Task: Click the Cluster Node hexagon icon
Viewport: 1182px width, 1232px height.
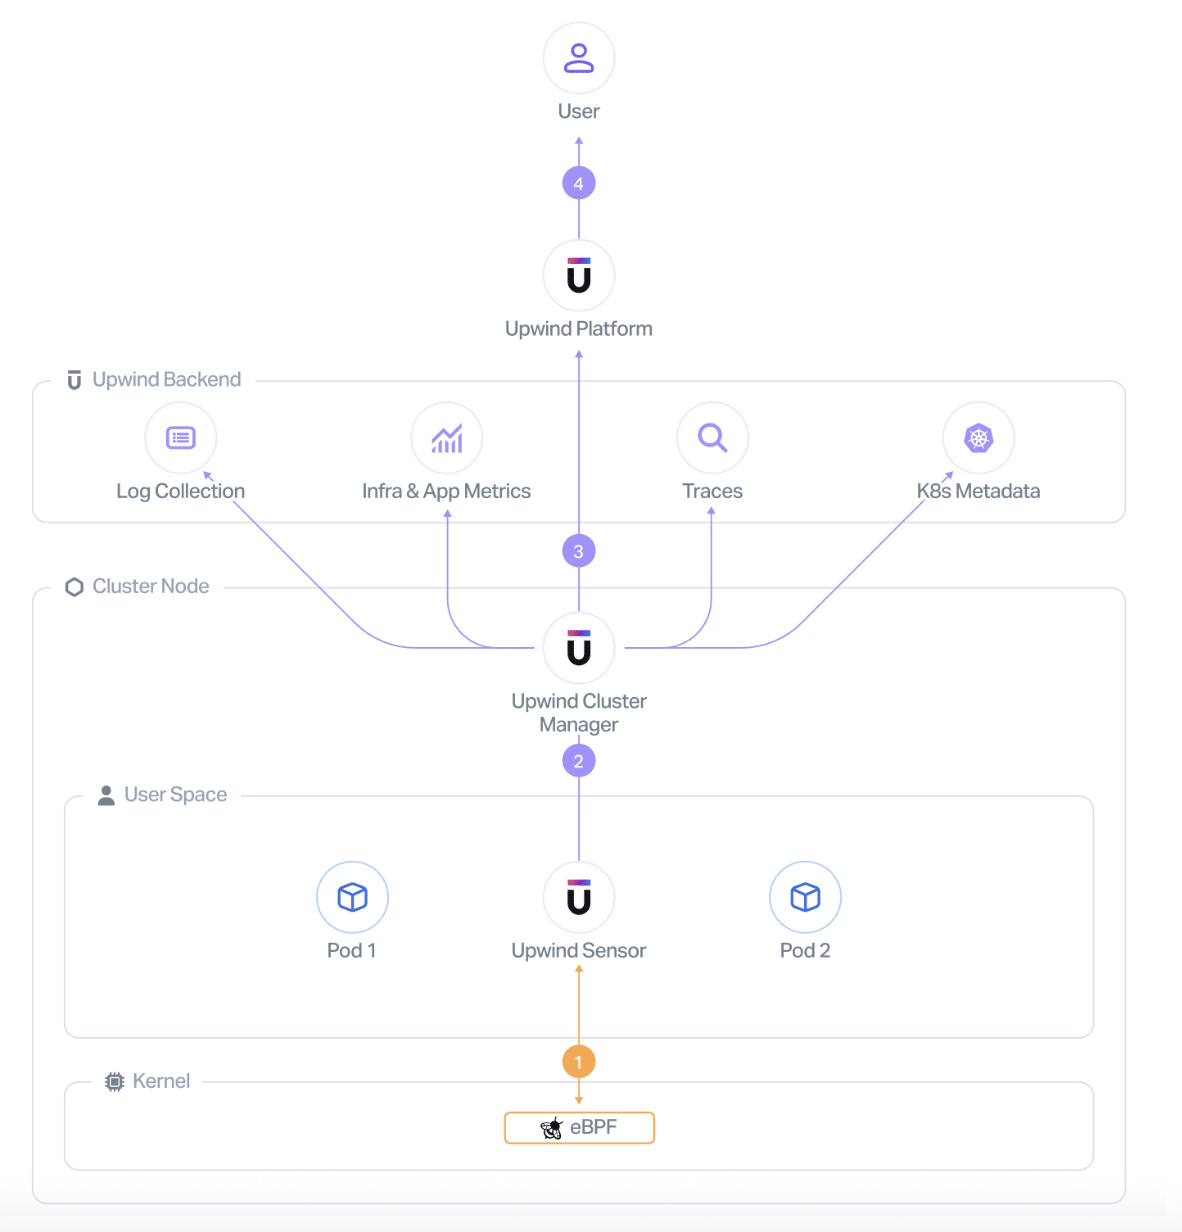Action: pos(74,587)
